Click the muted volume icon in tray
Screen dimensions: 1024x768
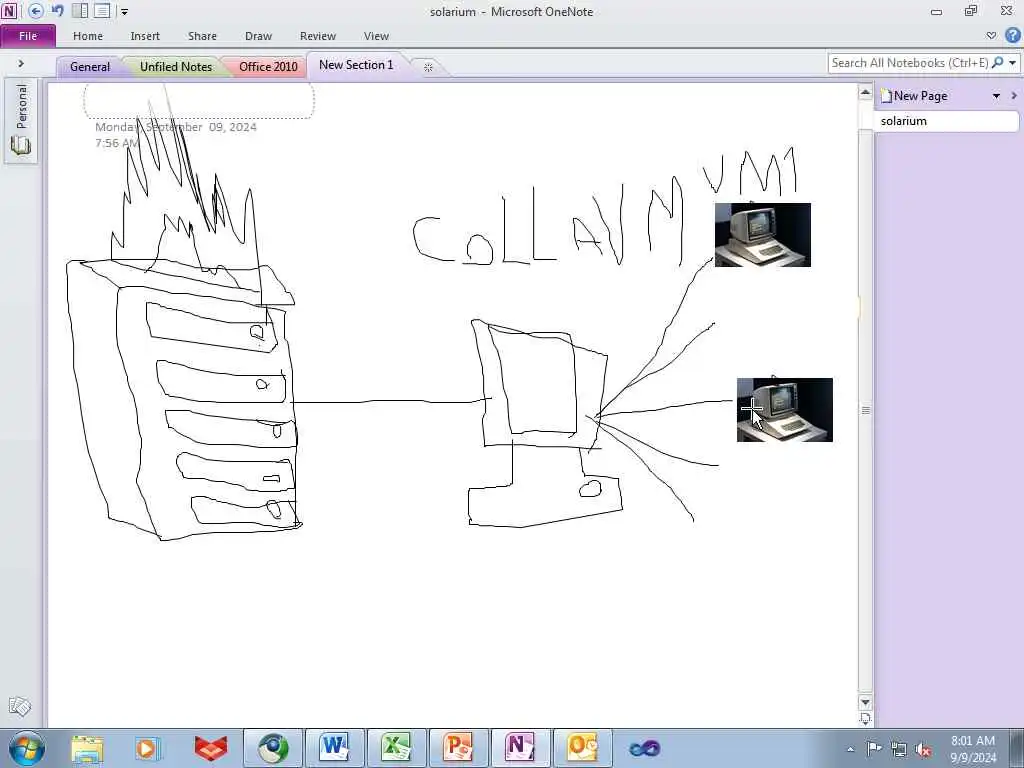tap(923, 749)
